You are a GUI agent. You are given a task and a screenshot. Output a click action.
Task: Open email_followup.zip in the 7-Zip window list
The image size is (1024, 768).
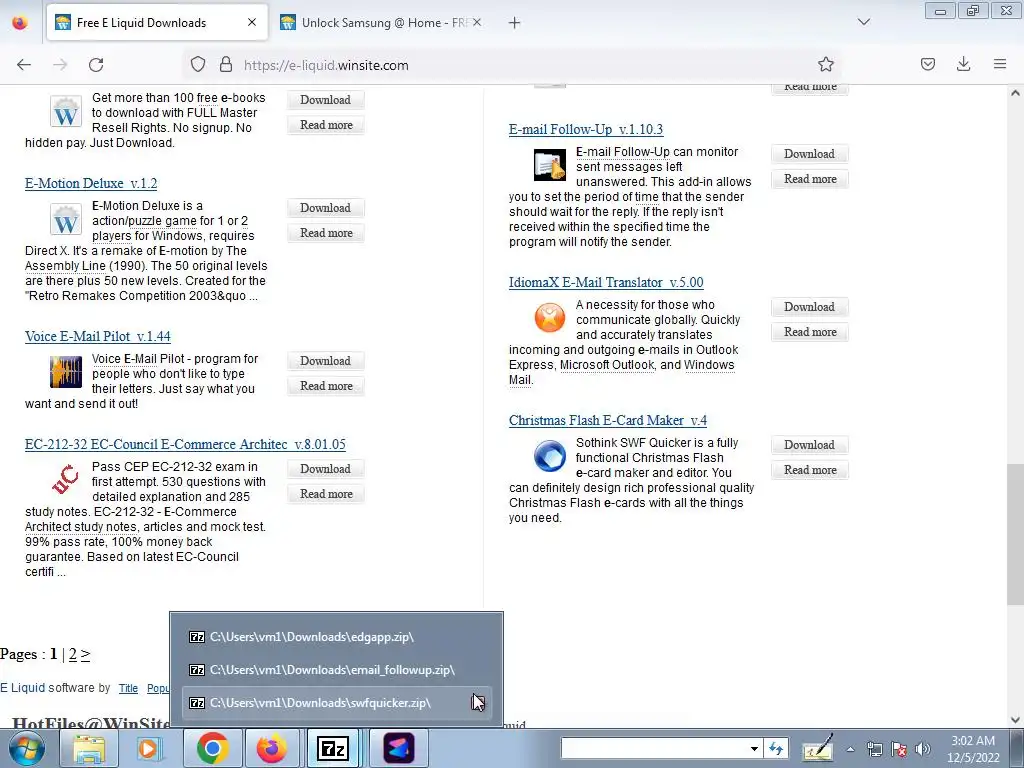coord(336,670)
